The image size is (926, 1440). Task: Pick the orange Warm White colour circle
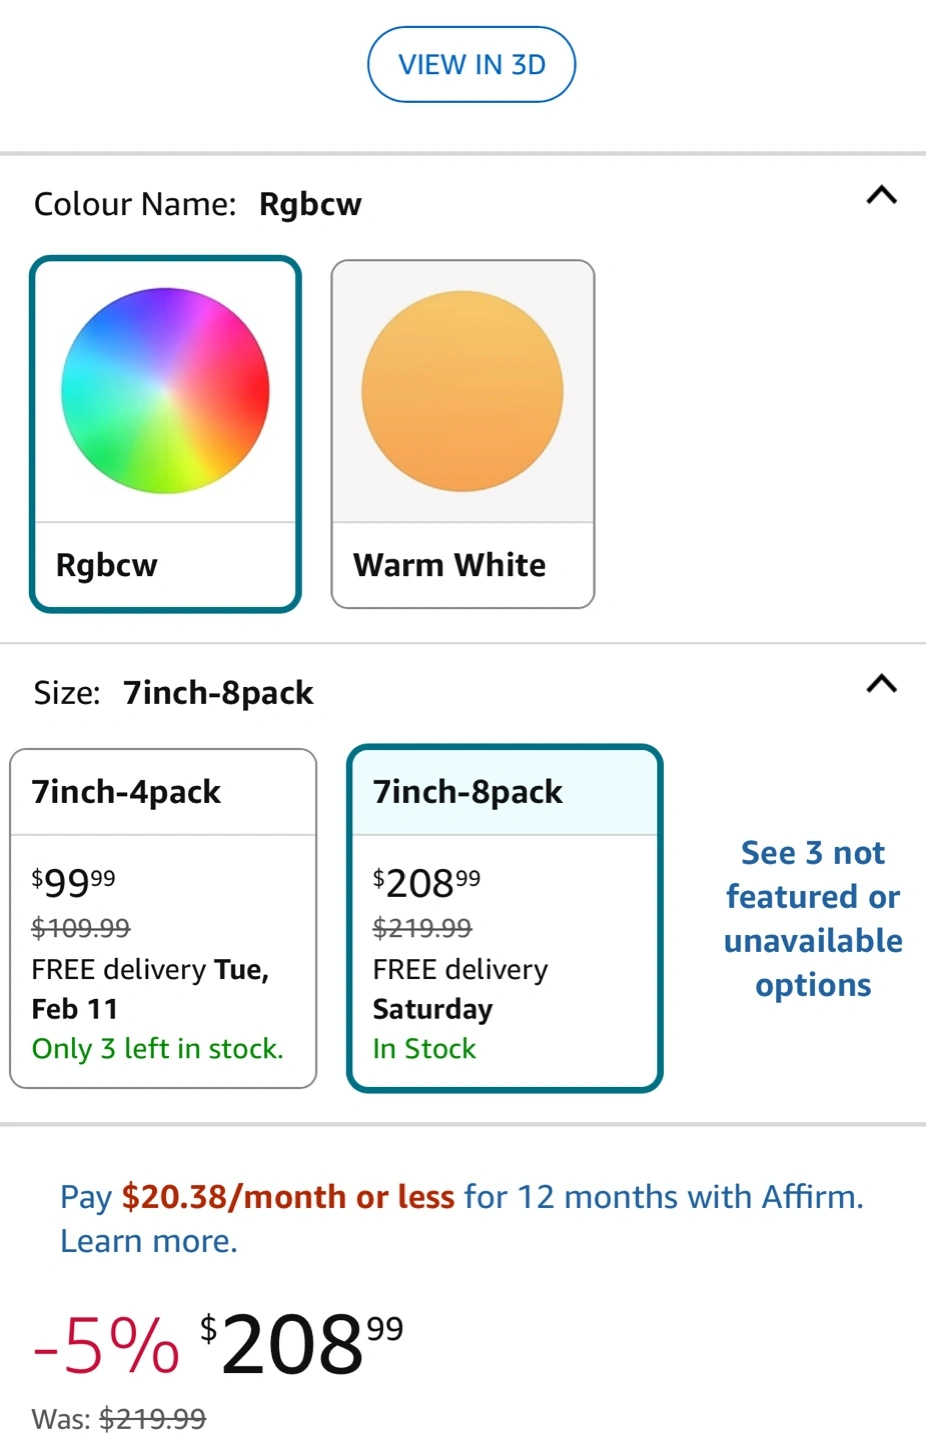pos(462,391)
